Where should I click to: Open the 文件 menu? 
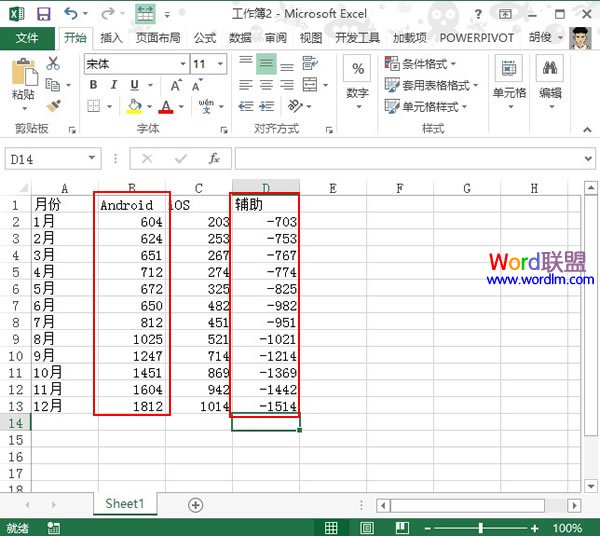coord(27,38)
